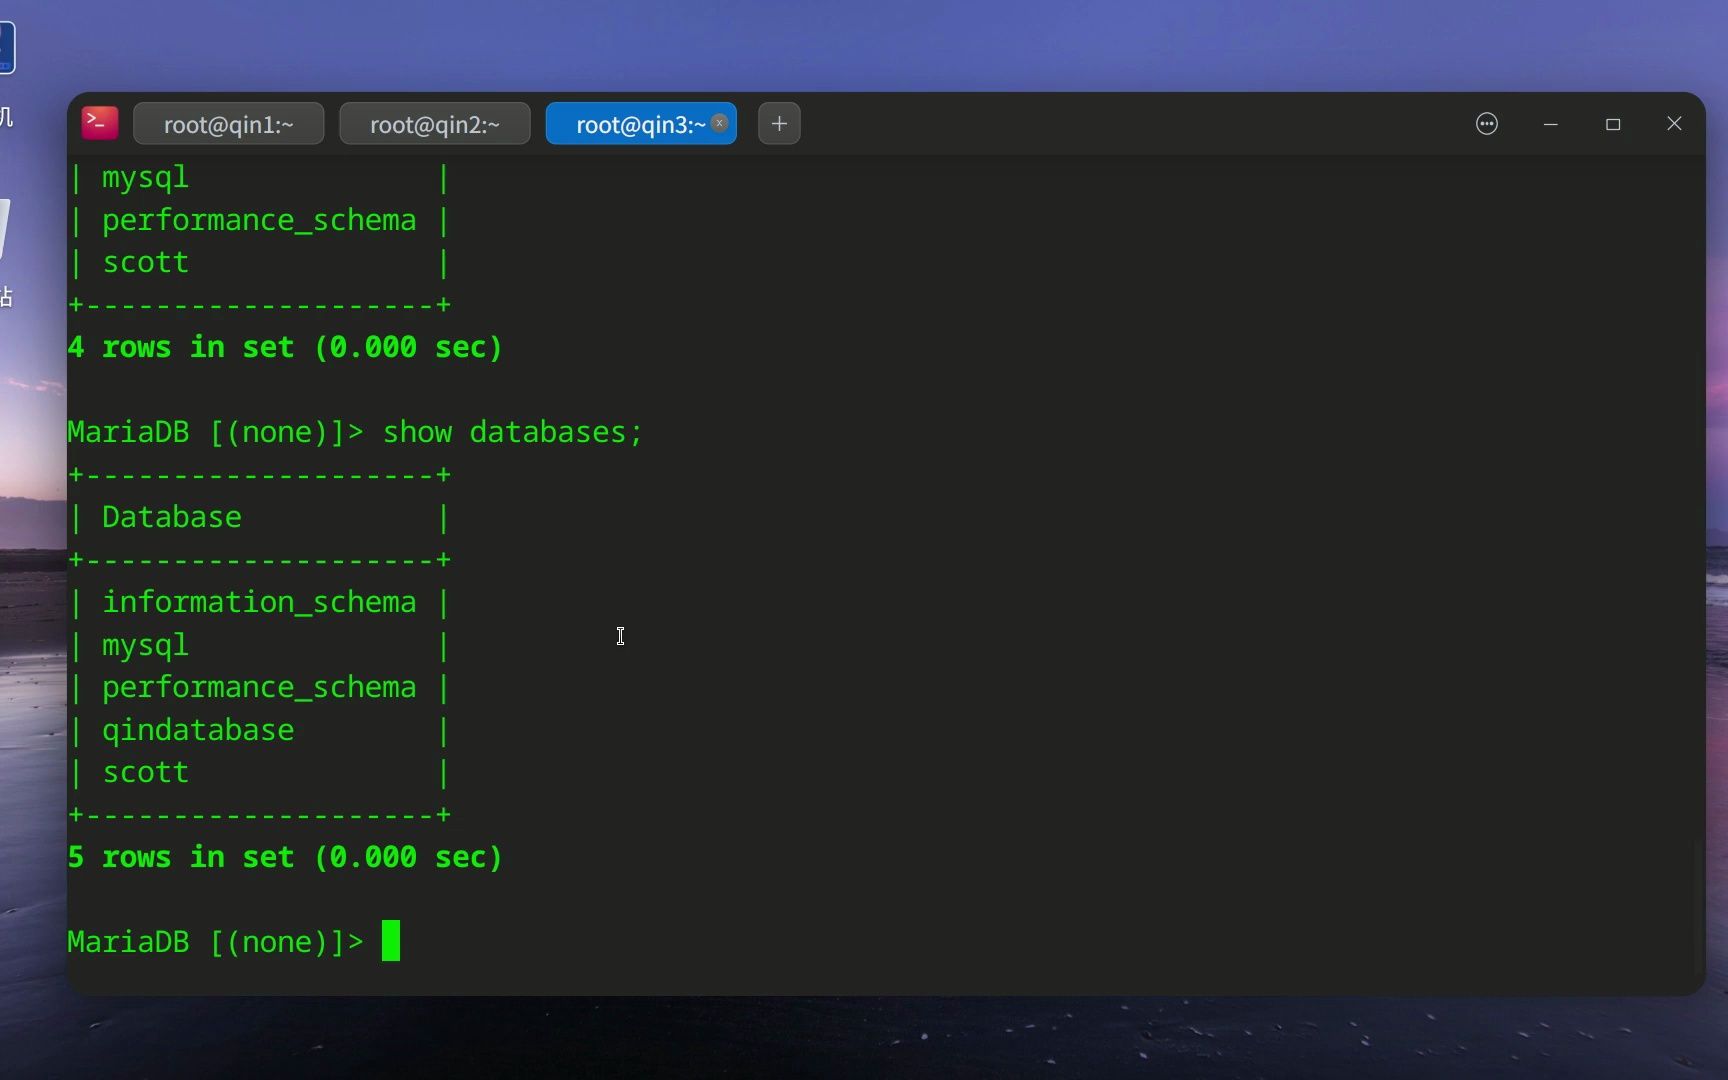
Task: Click the 'show databases;' command text
Action: point(512,432)
